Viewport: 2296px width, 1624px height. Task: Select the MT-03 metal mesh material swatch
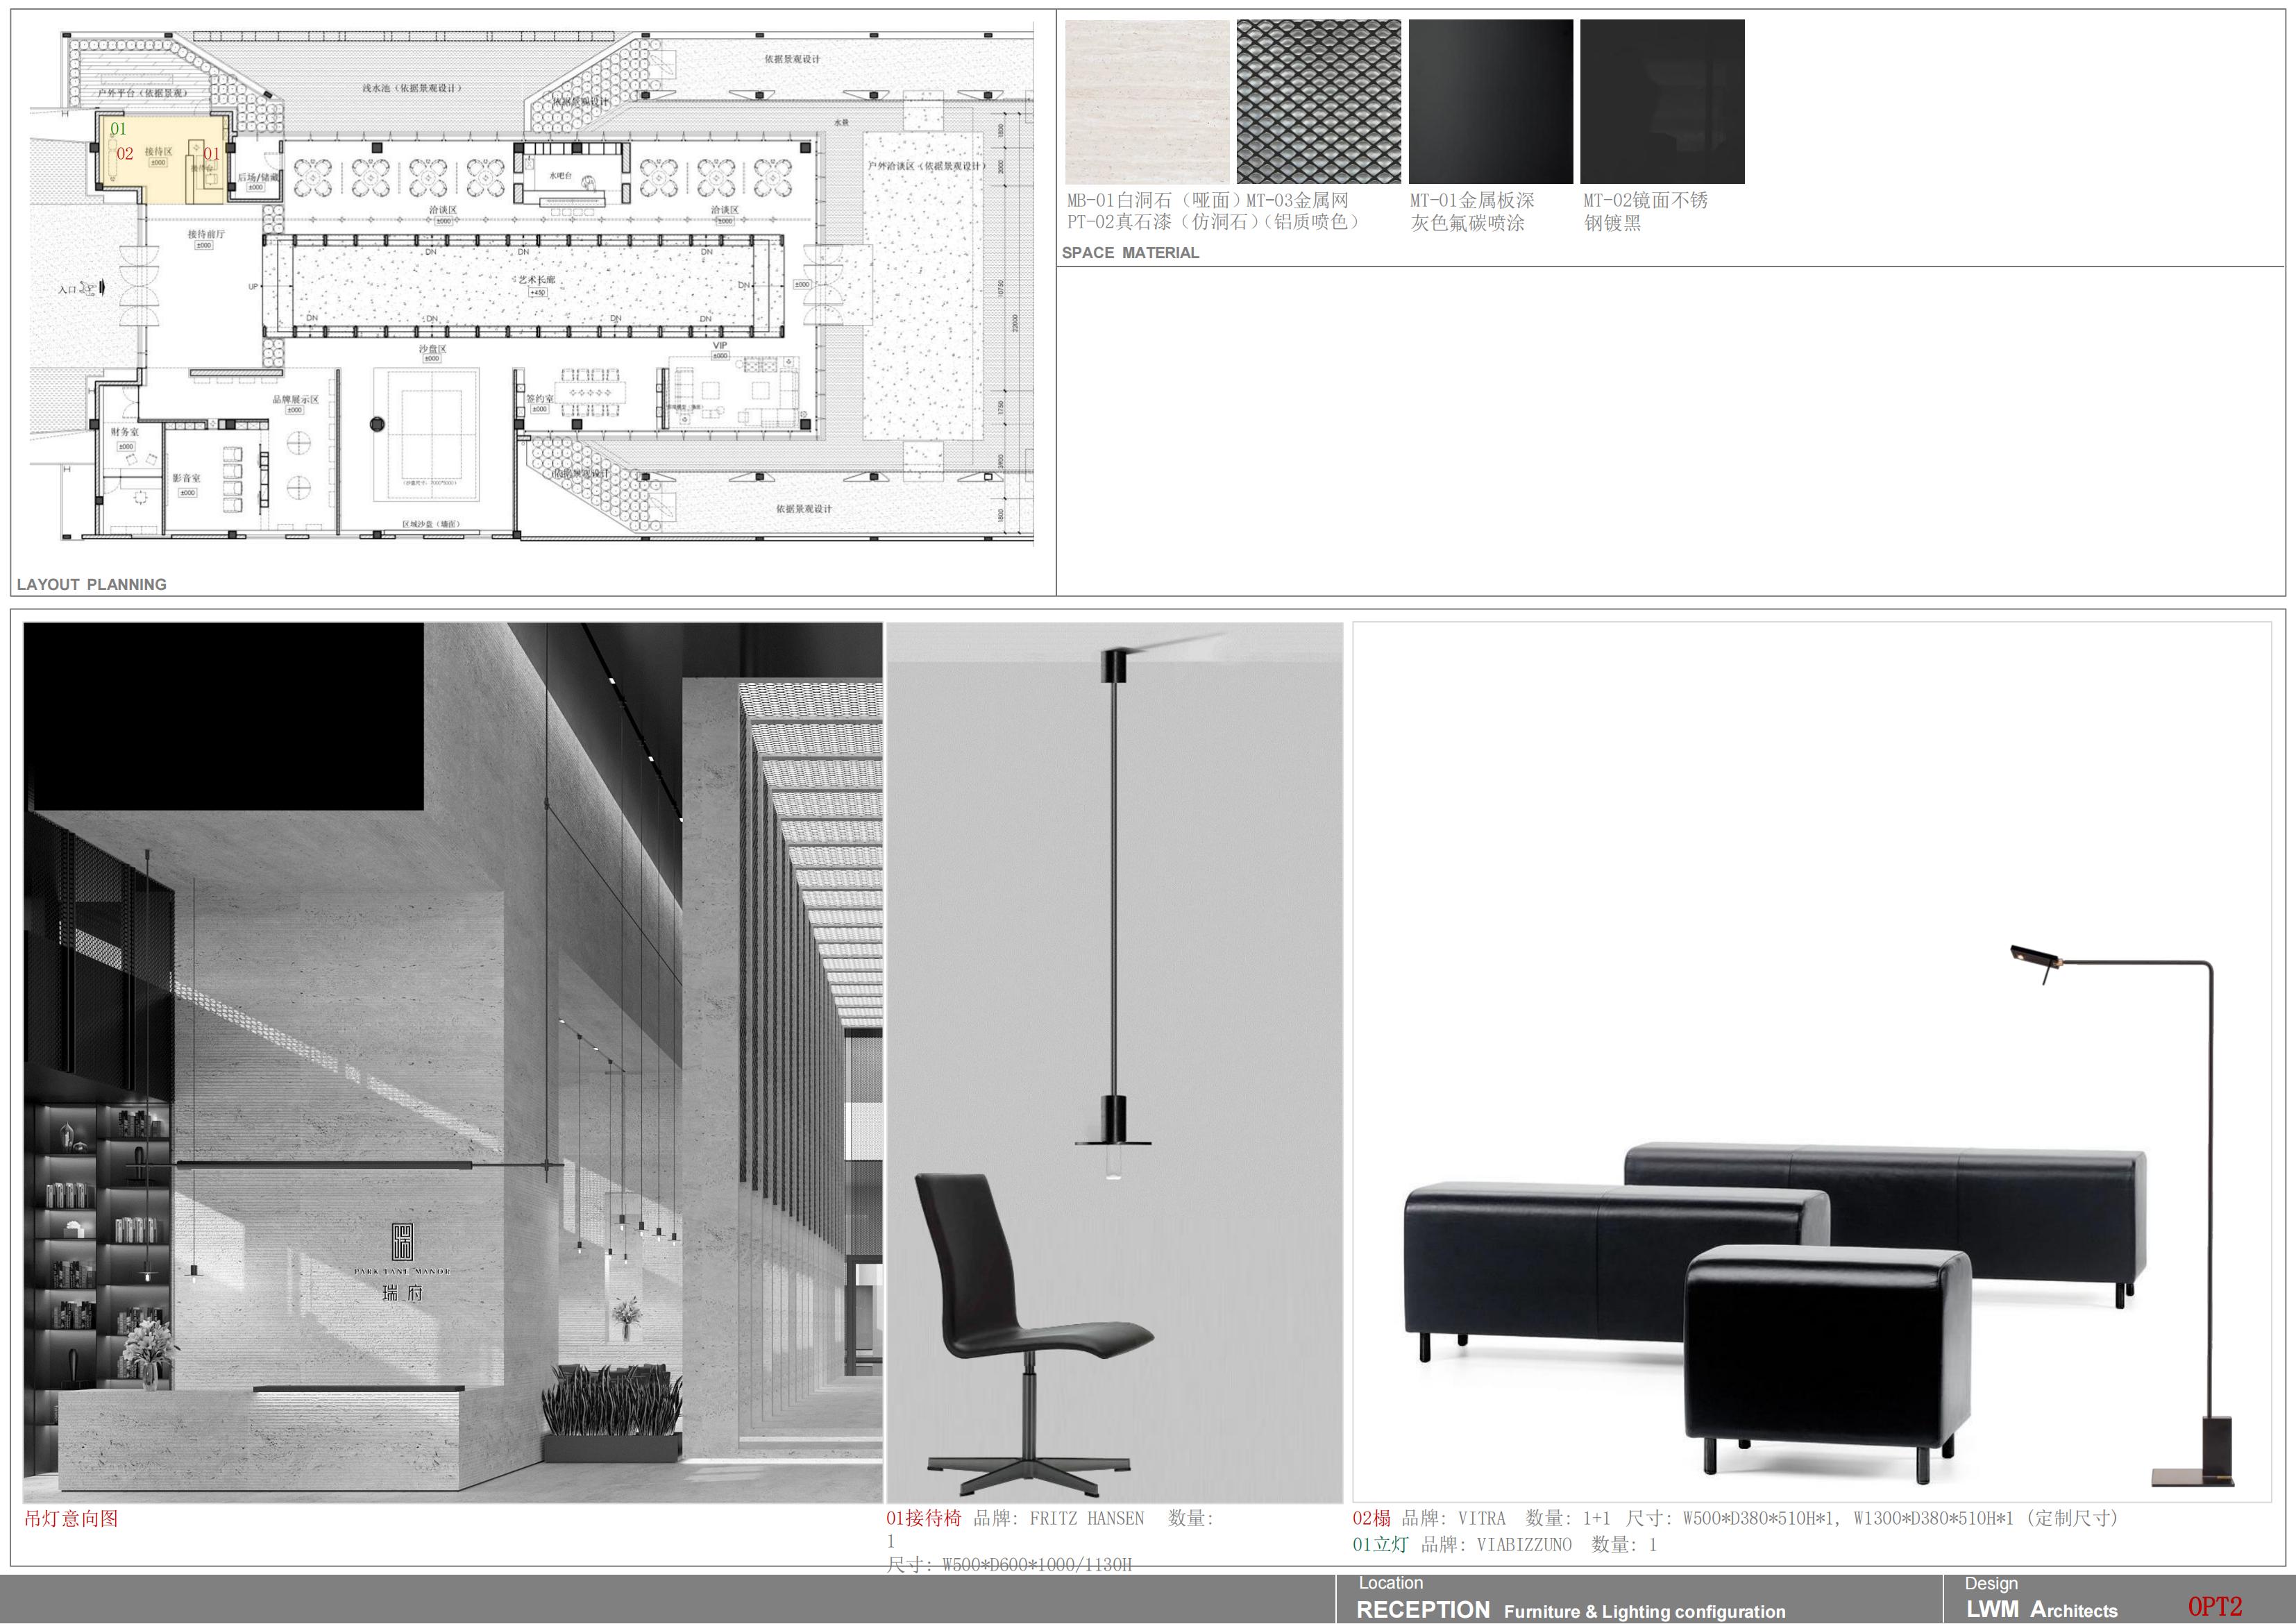[x=1318, y=101]
